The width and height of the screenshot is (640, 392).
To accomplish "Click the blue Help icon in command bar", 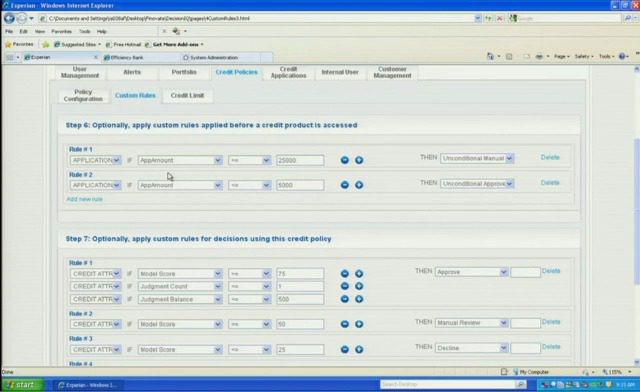I will [x=622, y=56].
